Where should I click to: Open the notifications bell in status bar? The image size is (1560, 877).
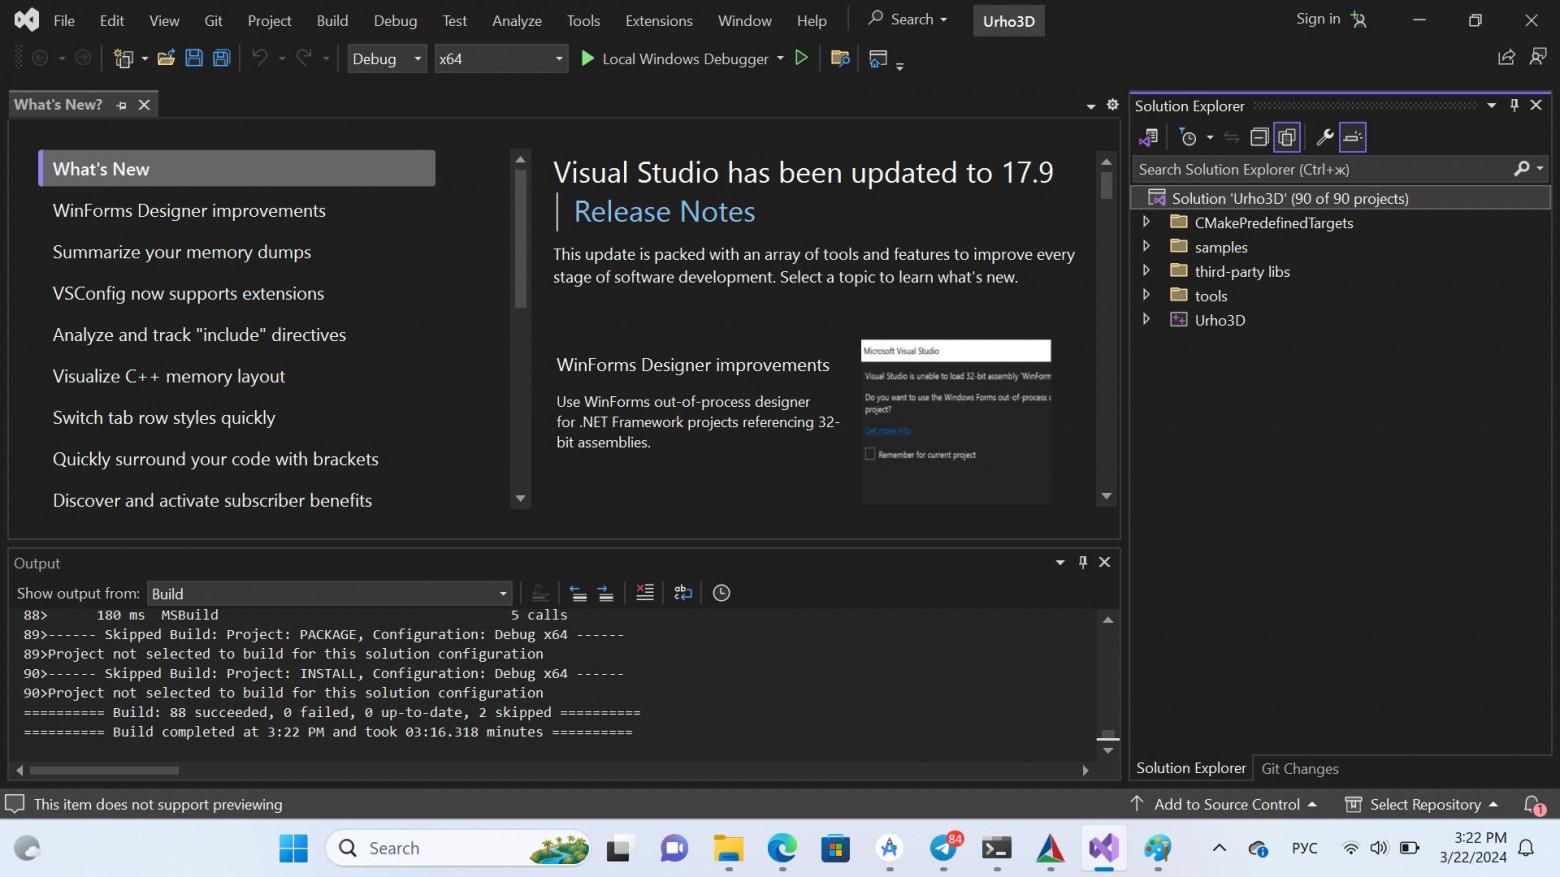click(x=1533, y=804)
